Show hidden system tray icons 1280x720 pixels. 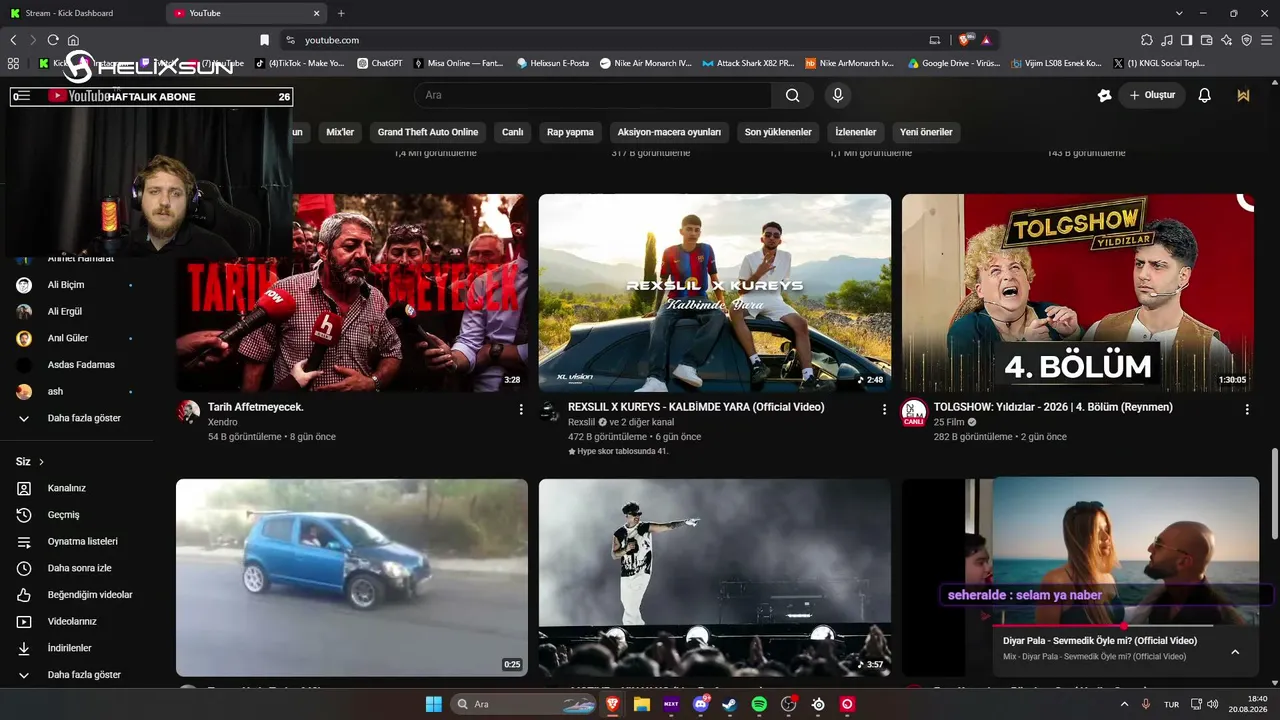tap(1125, 704)
